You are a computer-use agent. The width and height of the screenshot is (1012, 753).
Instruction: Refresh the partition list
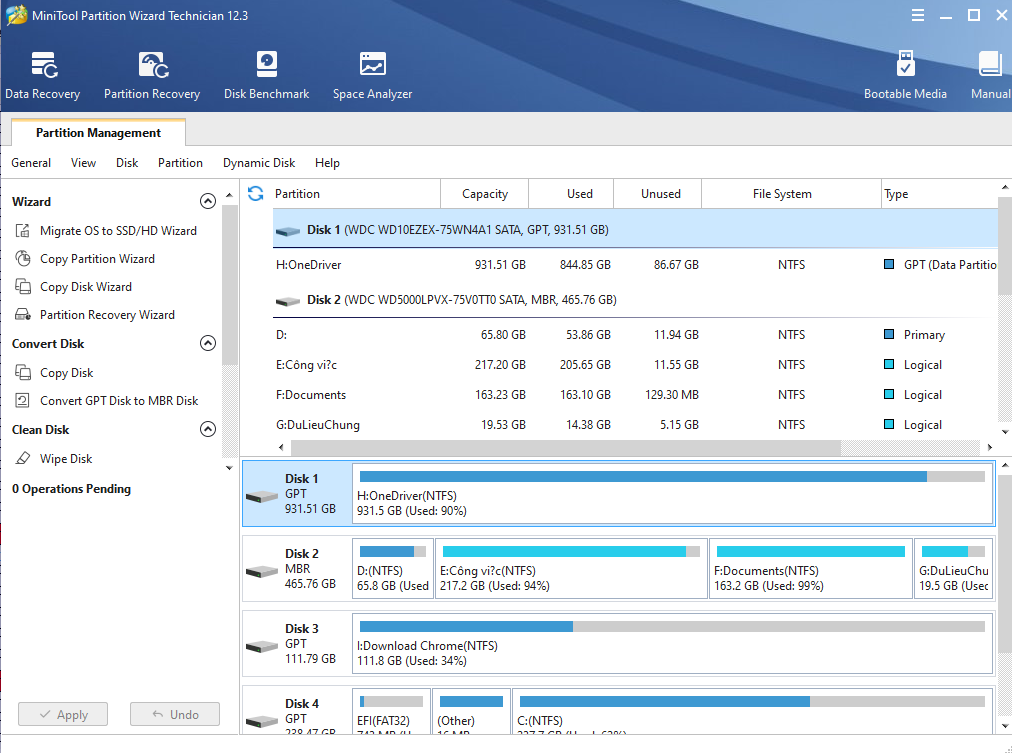coord(256,194)
